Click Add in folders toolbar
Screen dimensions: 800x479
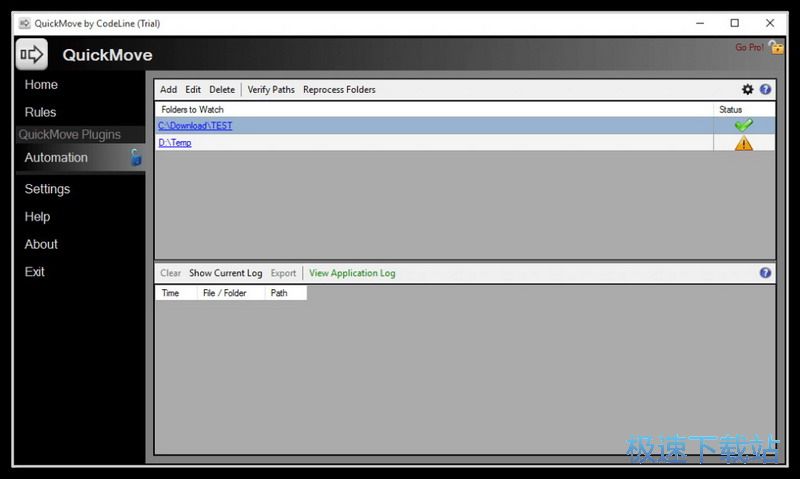[168, 90]
